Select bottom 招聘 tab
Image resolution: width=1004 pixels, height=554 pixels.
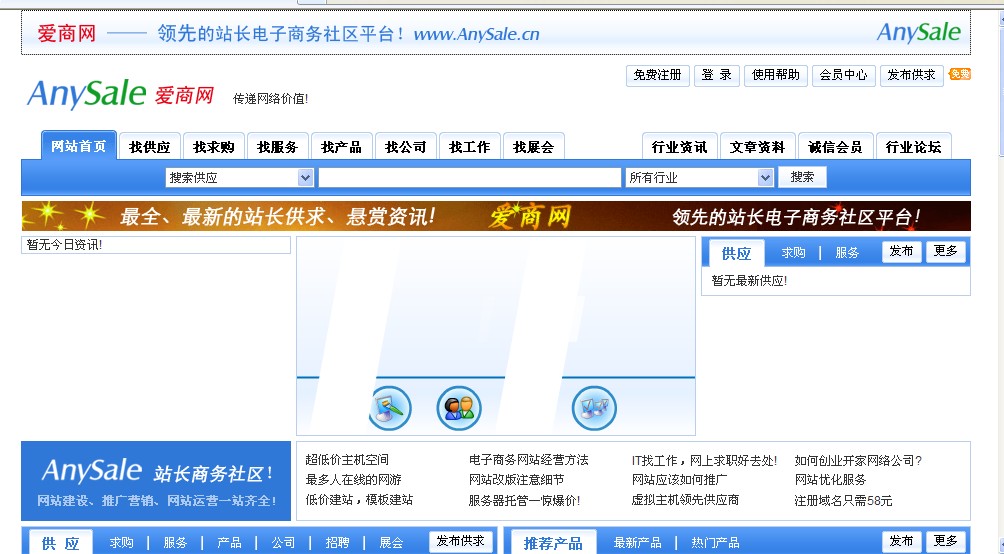[337, 542]
